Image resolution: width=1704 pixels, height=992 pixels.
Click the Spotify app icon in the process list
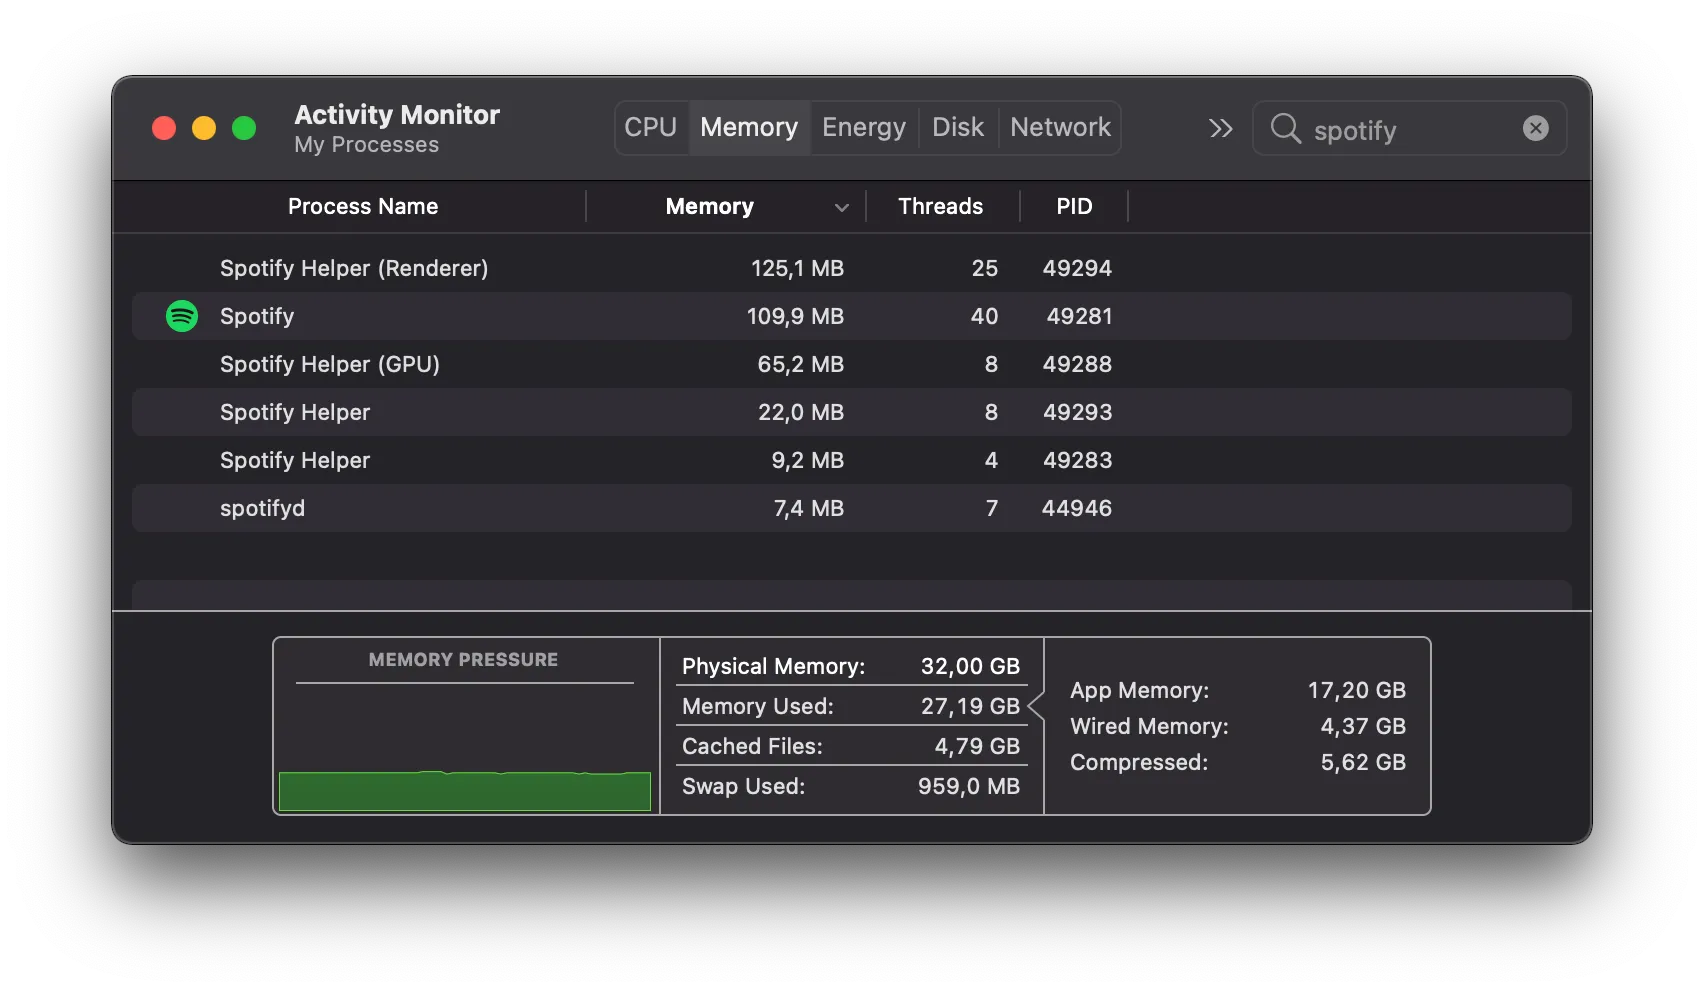(x=182, y=316)
